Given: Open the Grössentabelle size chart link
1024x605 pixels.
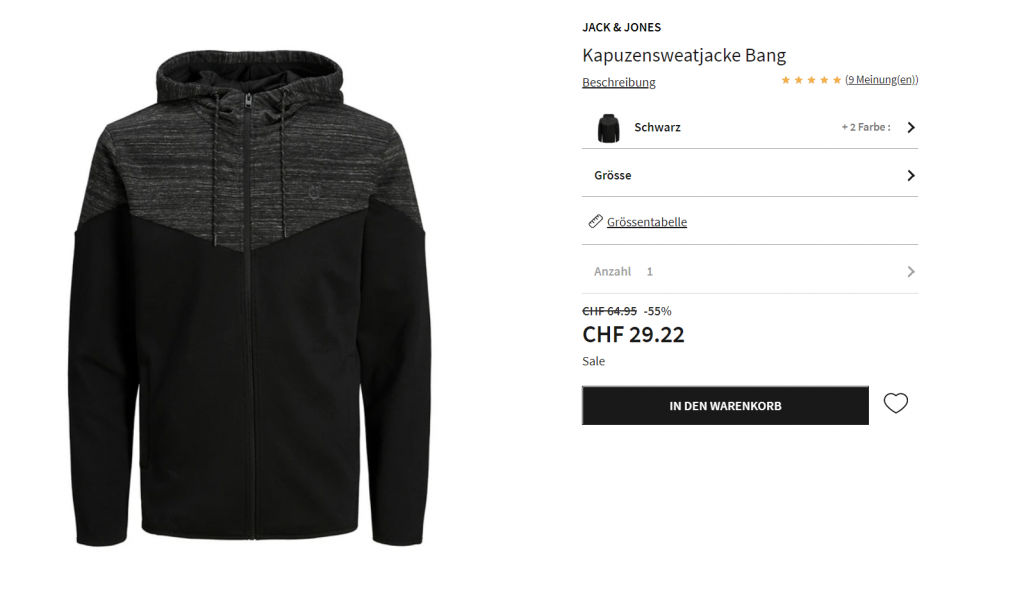Looking at the screenshot, I should (647, 222).
